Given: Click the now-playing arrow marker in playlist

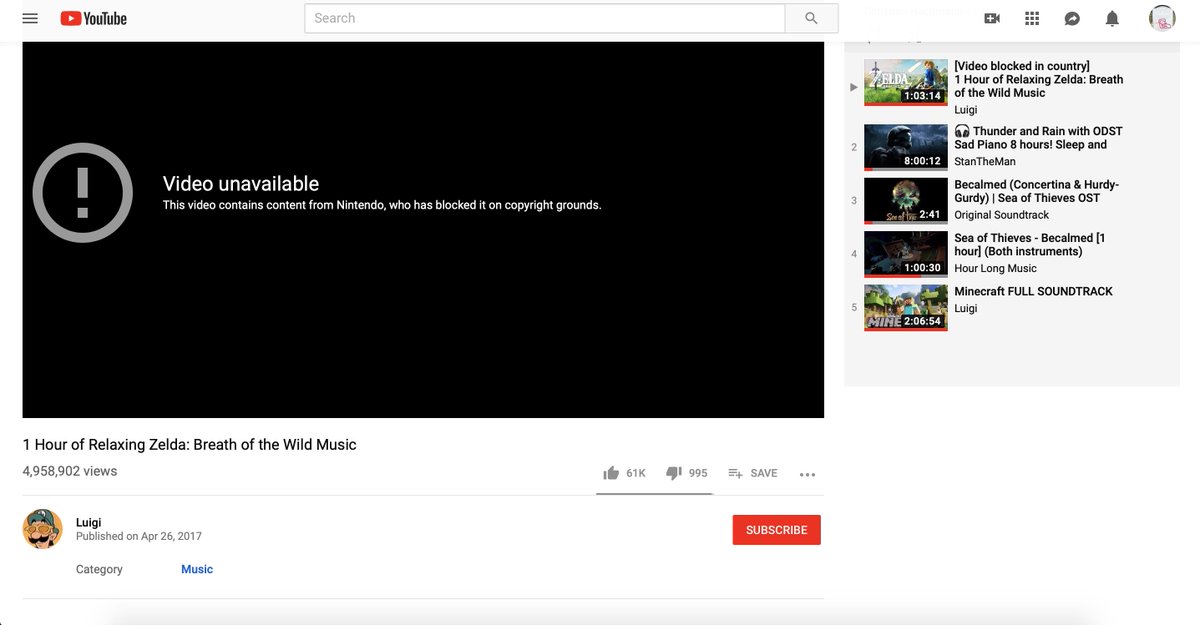Looking at the screenshot, I should coord(854,87).
